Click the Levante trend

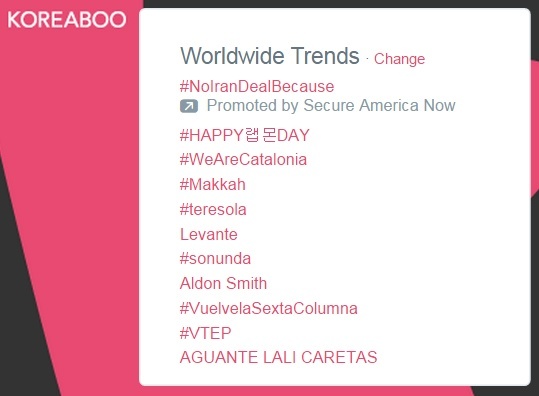point(209,234)
